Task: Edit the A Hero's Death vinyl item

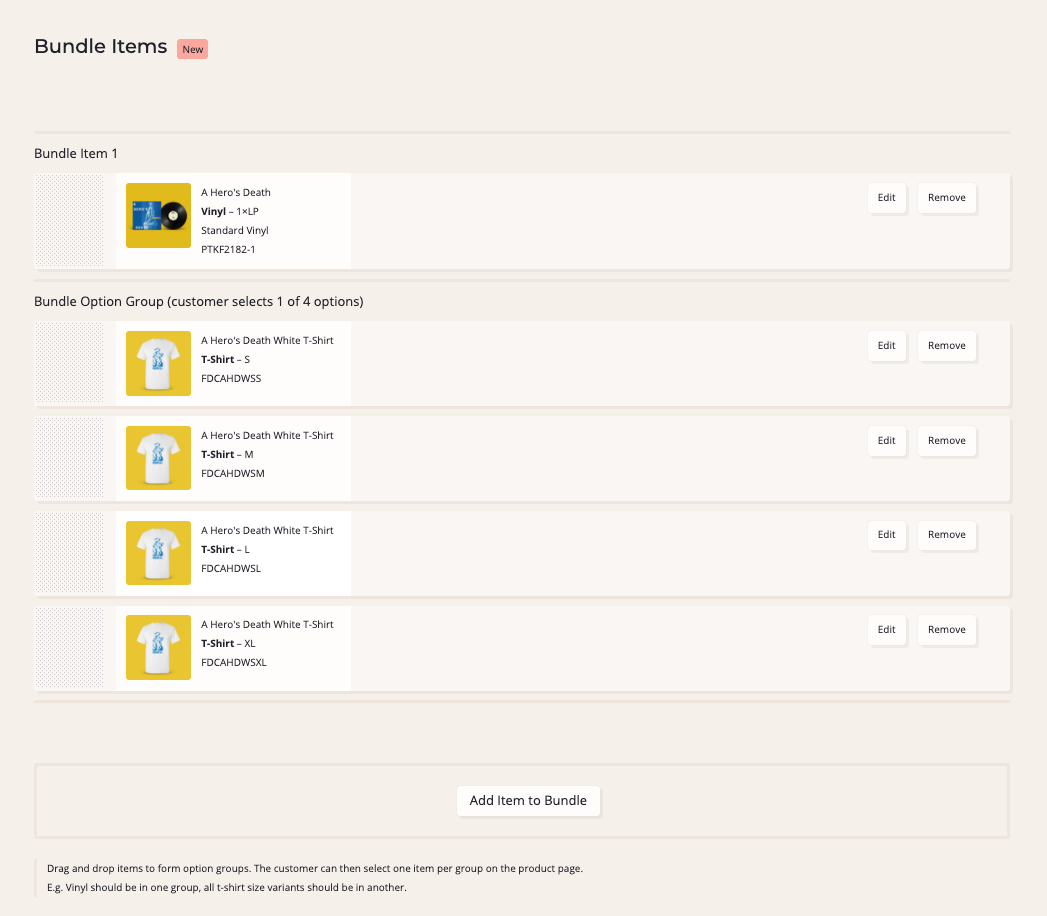Action: [x=886, y=198]
